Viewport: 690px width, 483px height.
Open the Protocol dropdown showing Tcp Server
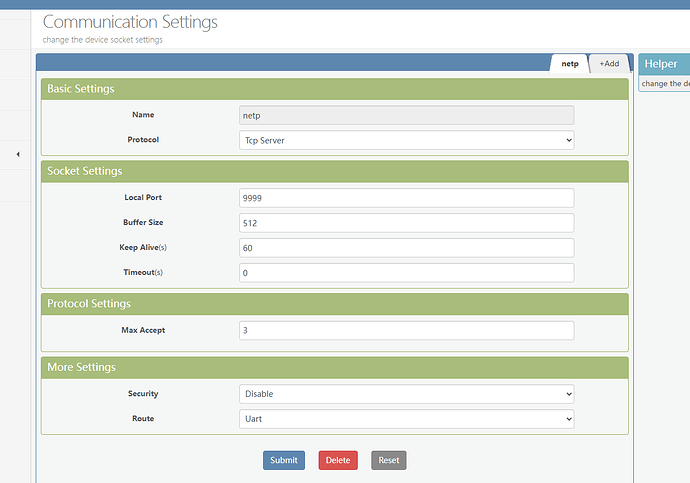coord(406,140)
